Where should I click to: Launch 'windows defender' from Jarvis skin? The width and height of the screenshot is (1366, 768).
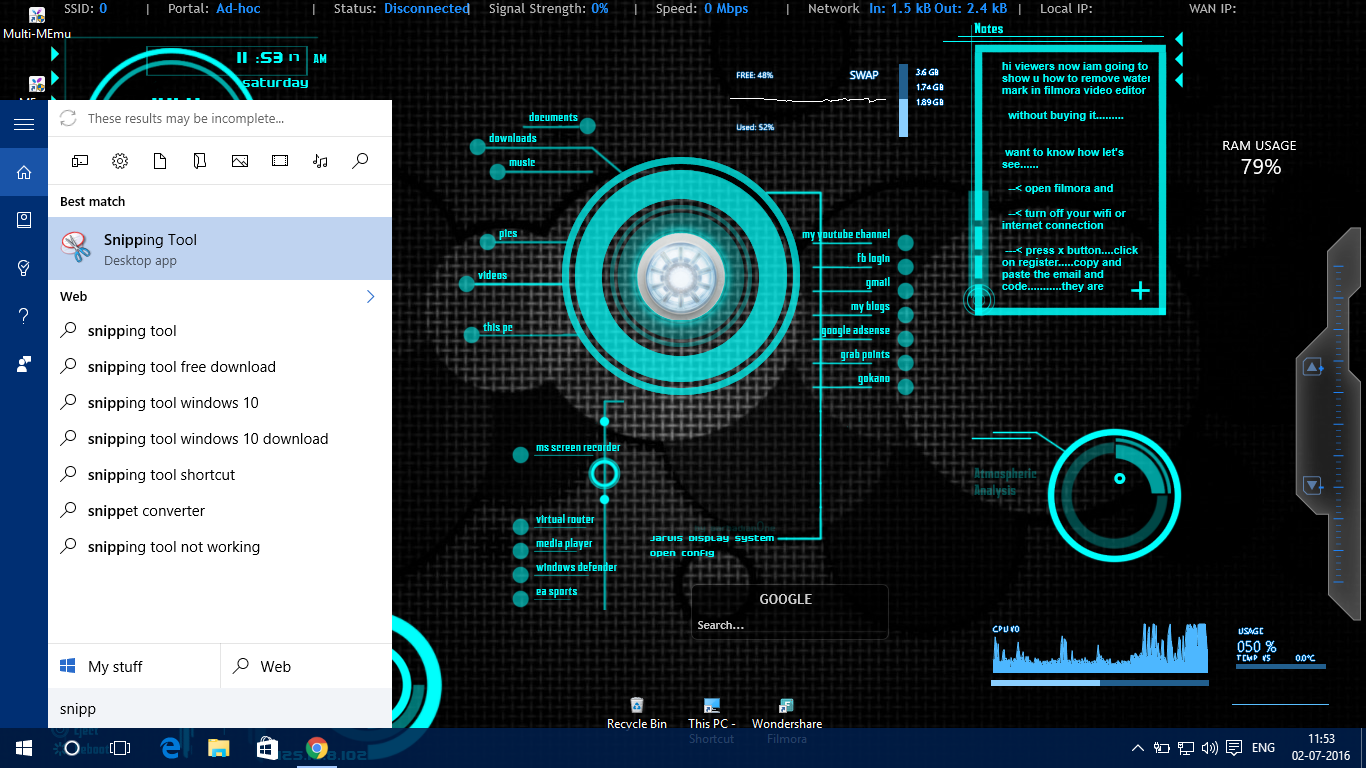click(x=576, y=568)
